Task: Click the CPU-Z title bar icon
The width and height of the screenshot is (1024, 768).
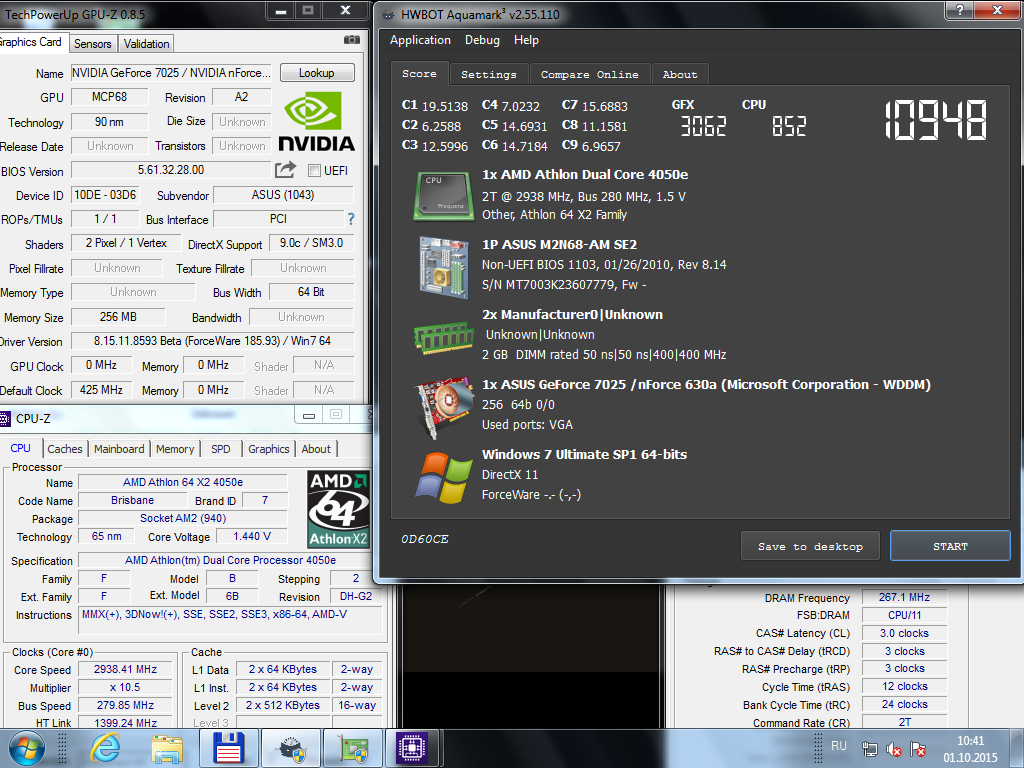Action: point(5,419)
